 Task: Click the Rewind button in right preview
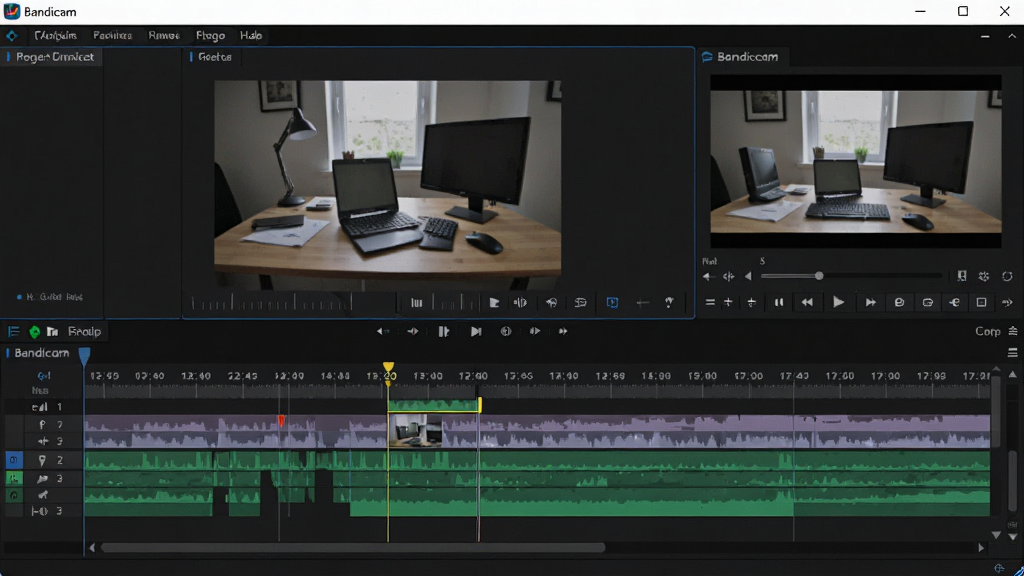click(807, 302)
